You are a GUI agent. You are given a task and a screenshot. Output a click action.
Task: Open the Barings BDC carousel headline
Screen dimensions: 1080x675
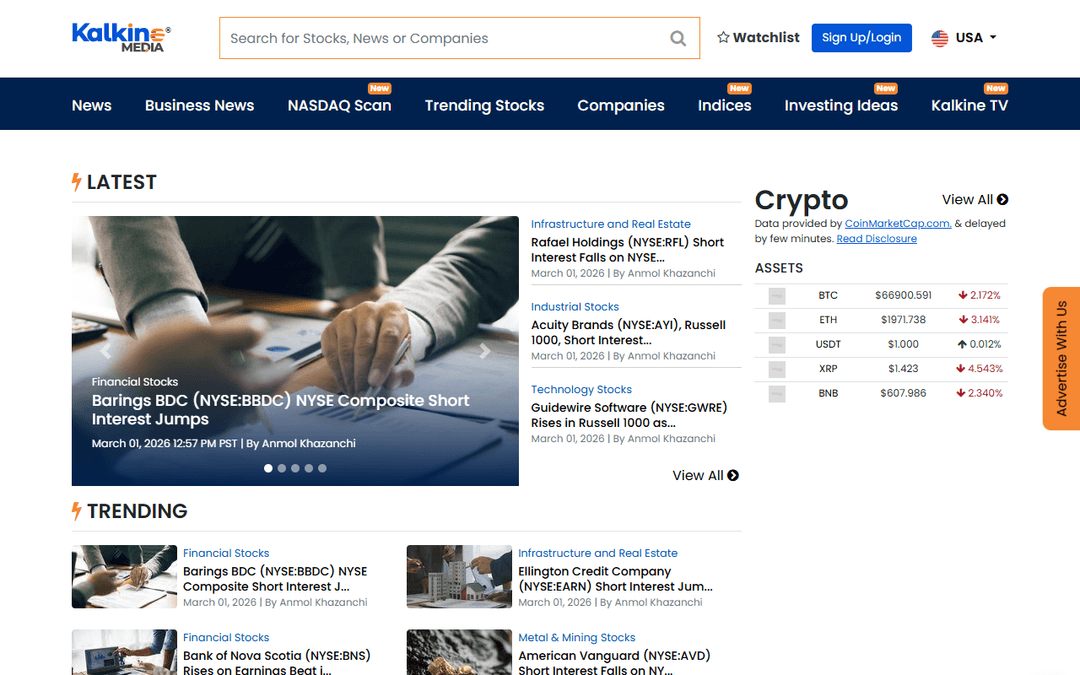[280, 409]
